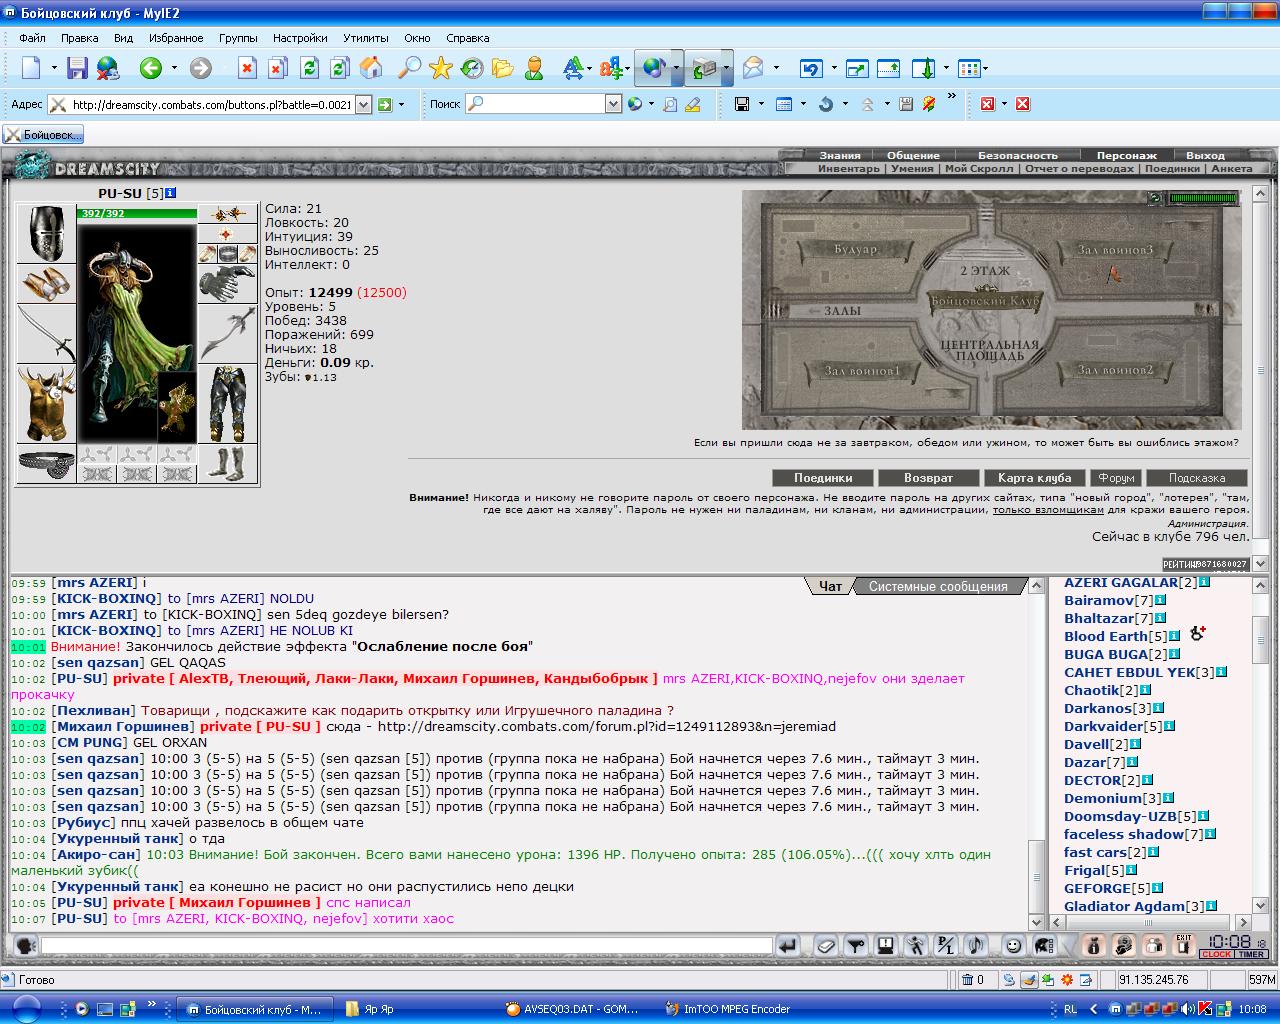Click the Возврат button

click(928, 478)
